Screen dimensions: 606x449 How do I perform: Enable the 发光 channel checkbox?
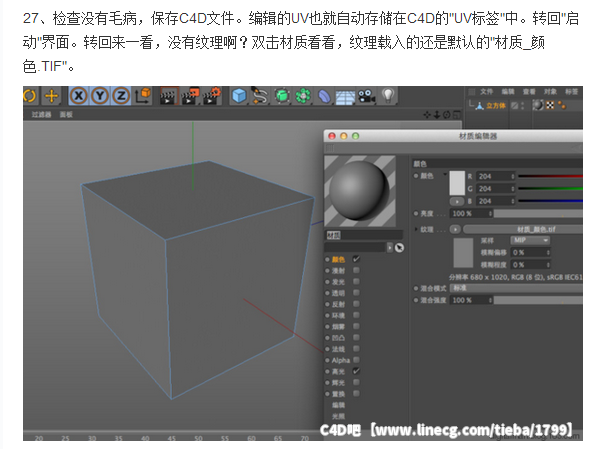356,281
